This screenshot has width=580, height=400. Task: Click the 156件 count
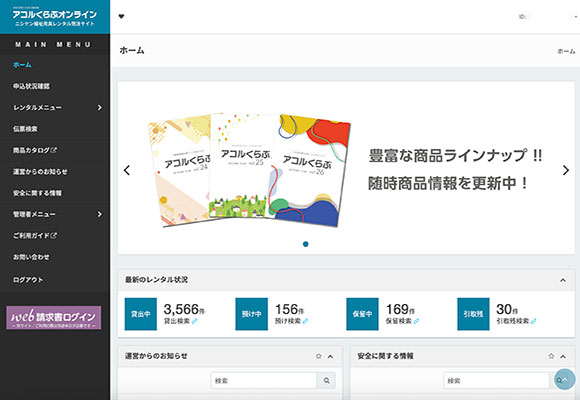pyautogui.click(x=289, y=309)
